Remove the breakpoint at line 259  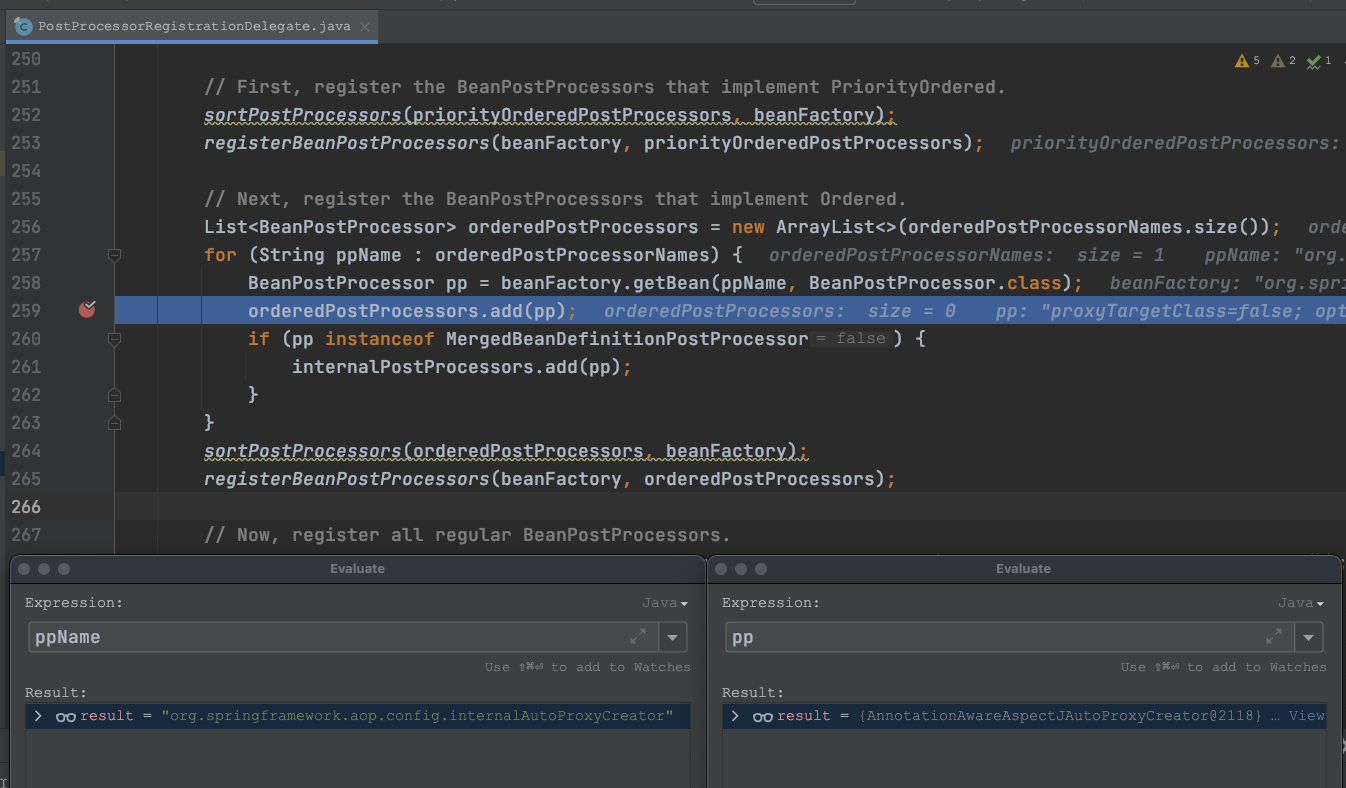click(x=87, y=309)
